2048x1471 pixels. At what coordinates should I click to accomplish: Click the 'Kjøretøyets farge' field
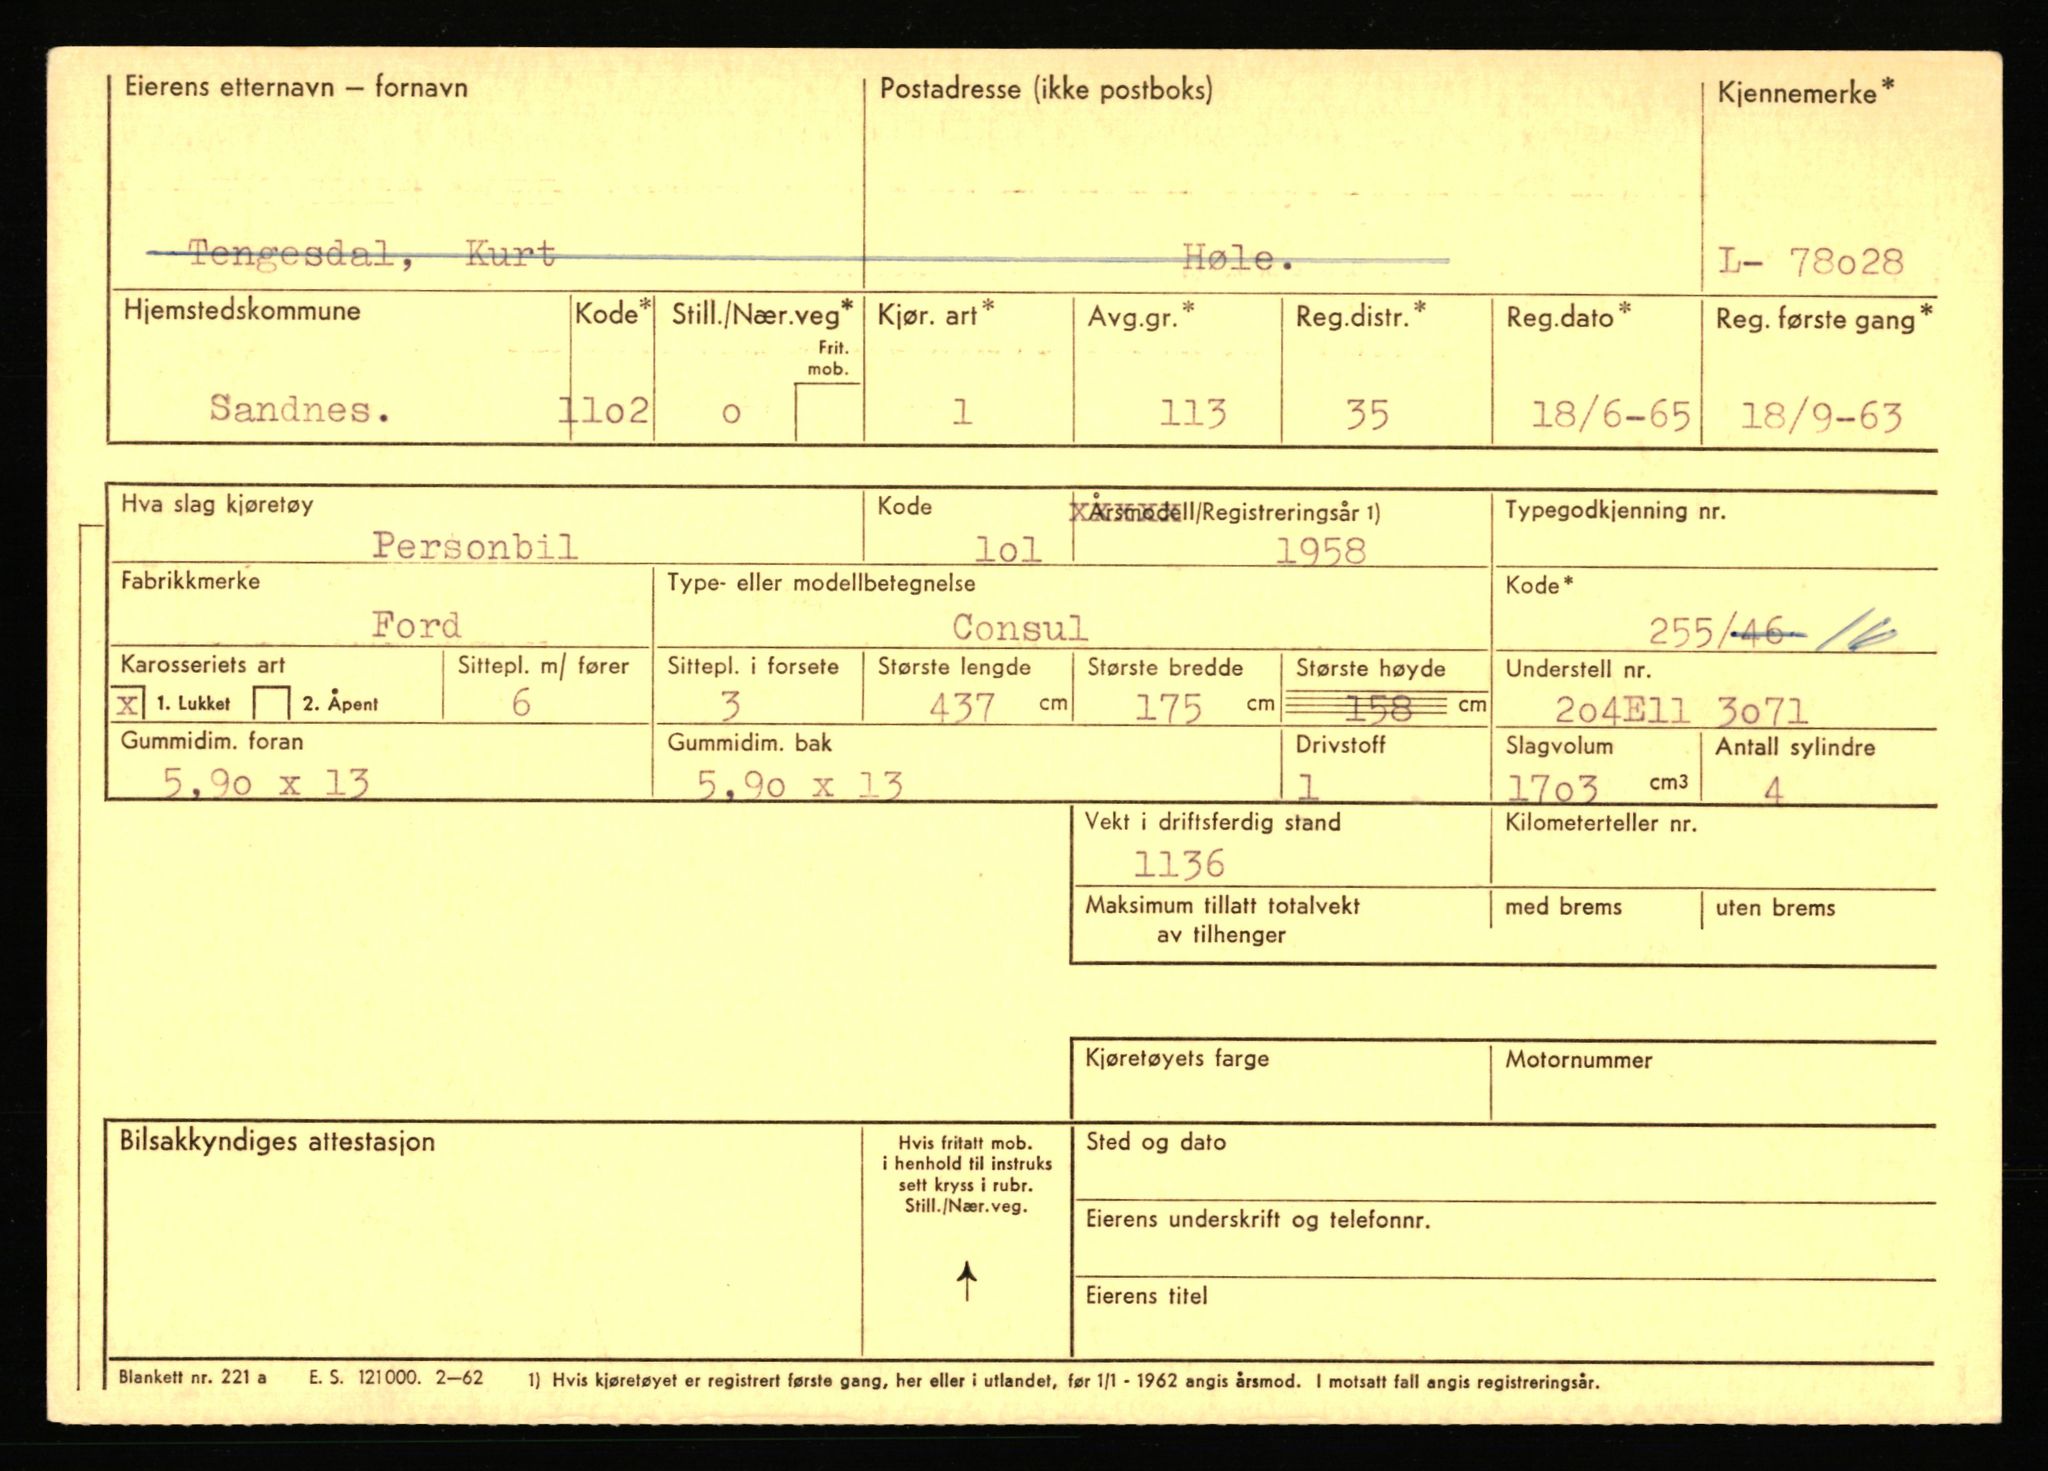pos(1280,1081)
